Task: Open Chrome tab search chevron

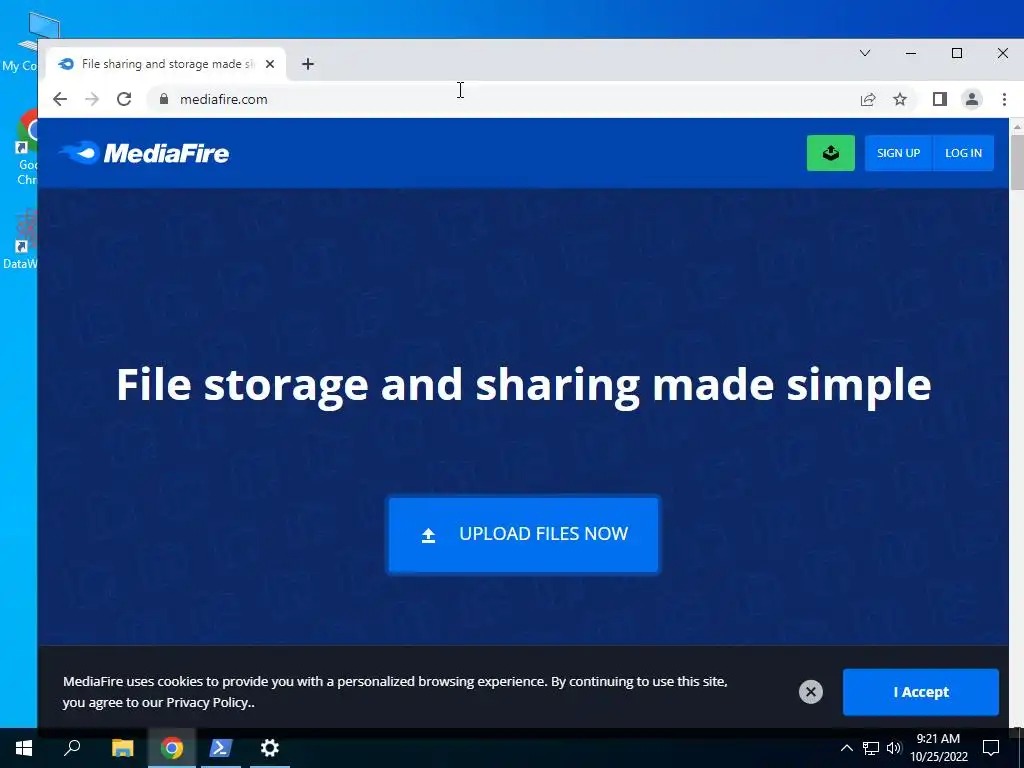Action: pos(865,53)
